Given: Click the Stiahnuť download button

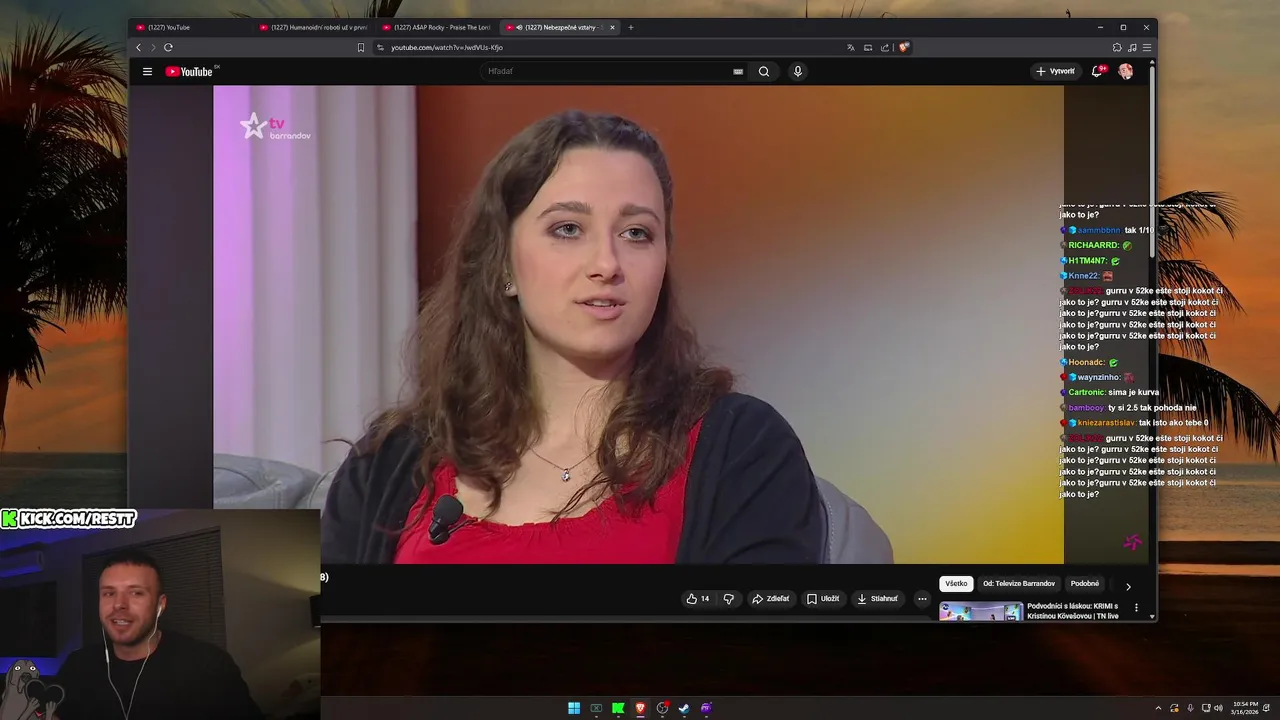Looking at the screenshot, I should (x=877, y=599).
